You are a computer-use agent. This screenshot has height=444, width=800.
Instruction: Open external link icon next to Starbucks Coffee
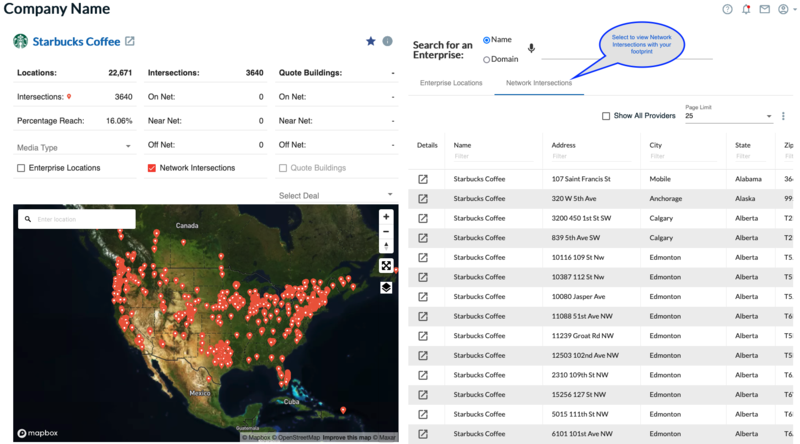(130, 41)
